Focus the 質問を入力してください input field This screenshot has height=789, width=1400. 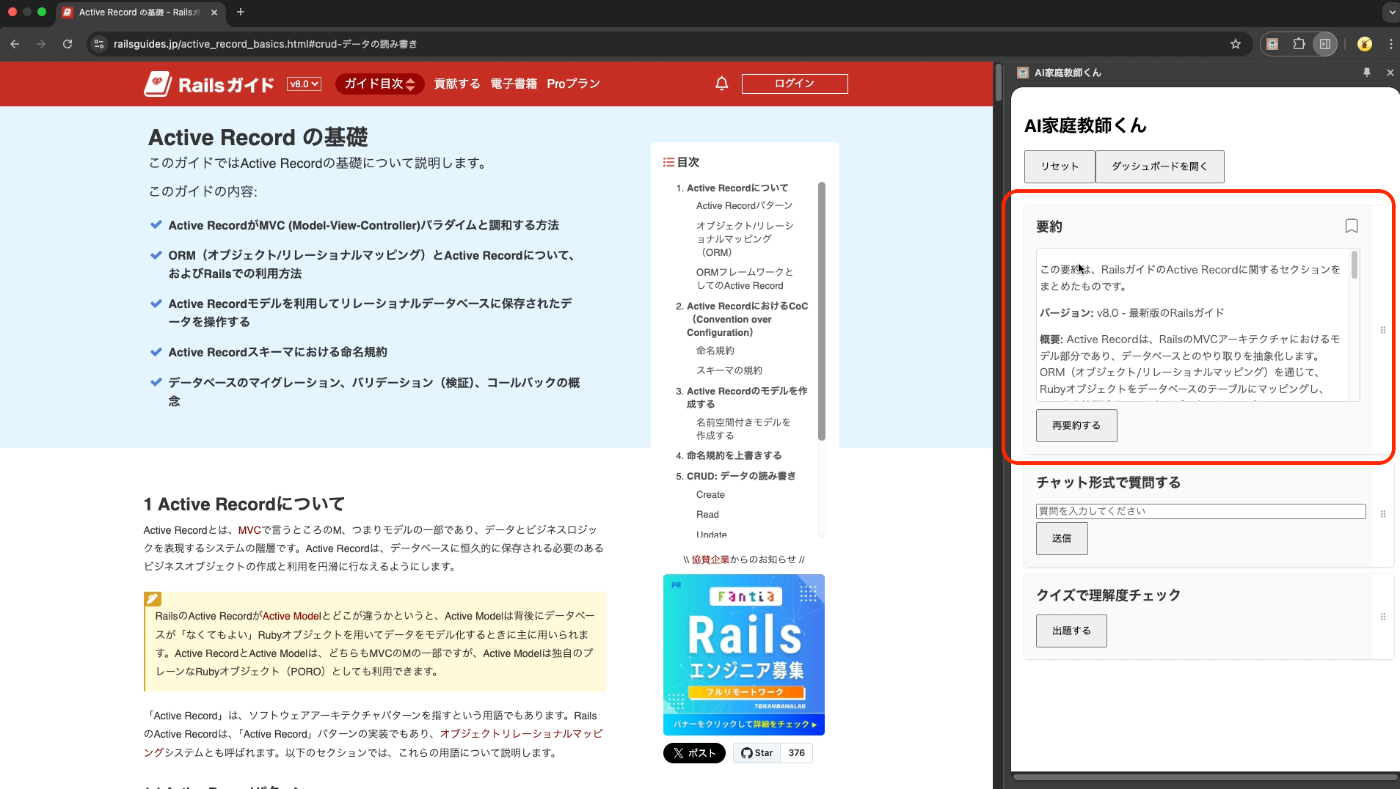[x=1200, y=511]
